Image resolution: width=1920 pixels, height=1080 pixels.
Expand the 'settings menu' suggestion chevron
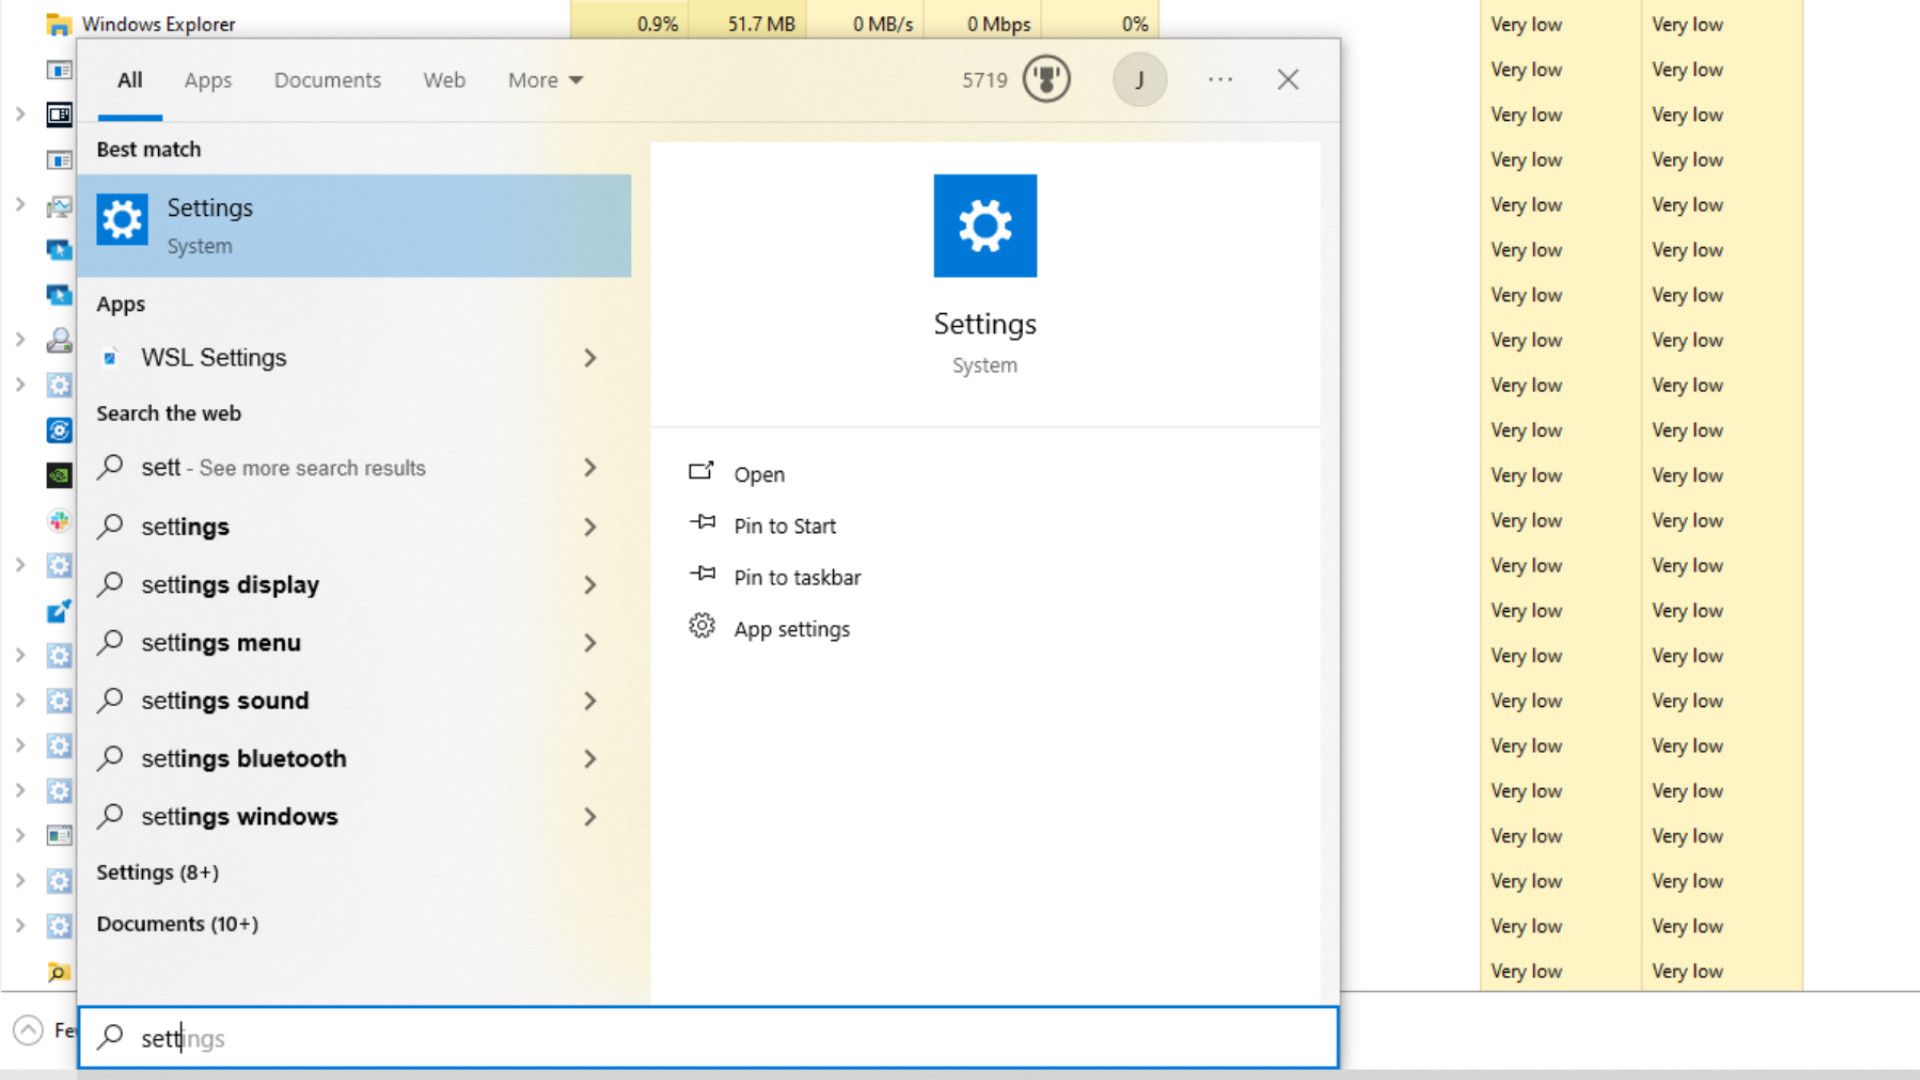click(x=590, y=643)
